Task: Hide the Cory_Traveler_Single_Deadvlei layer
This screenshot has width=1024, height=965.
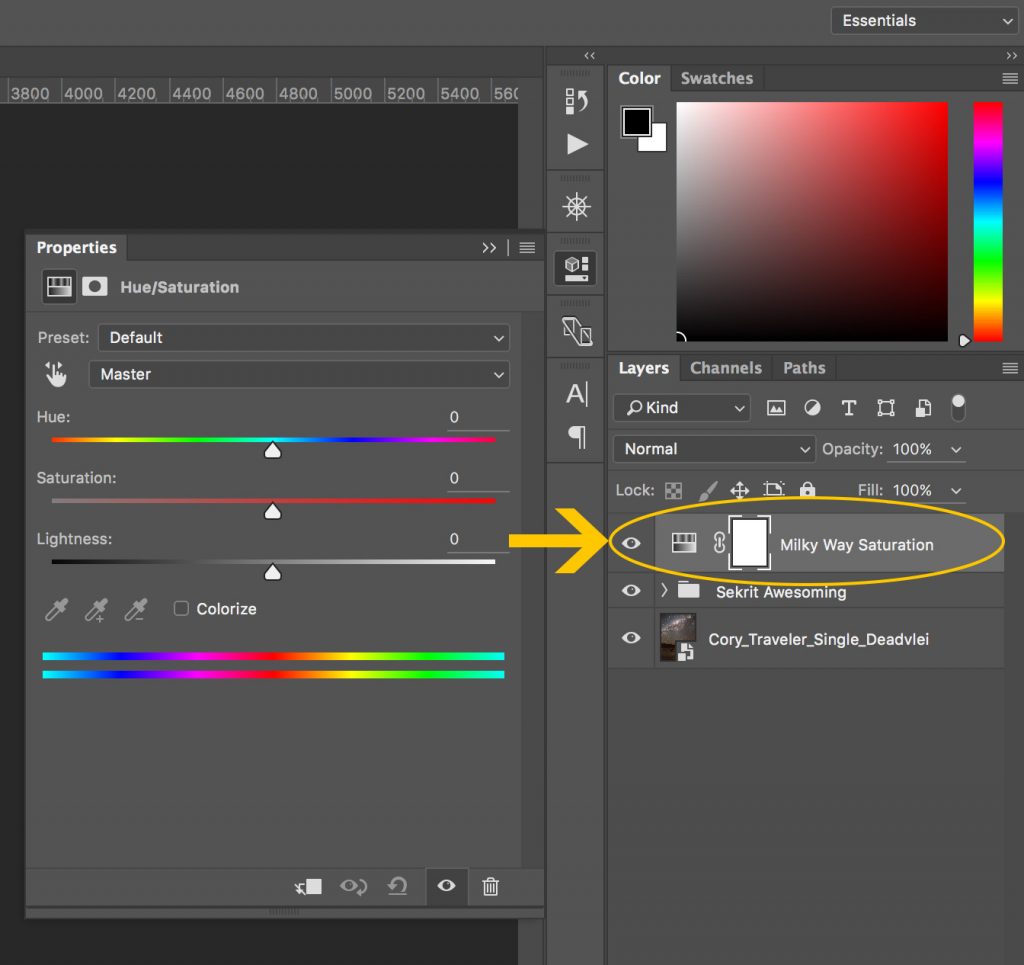Action: (630, 638)
